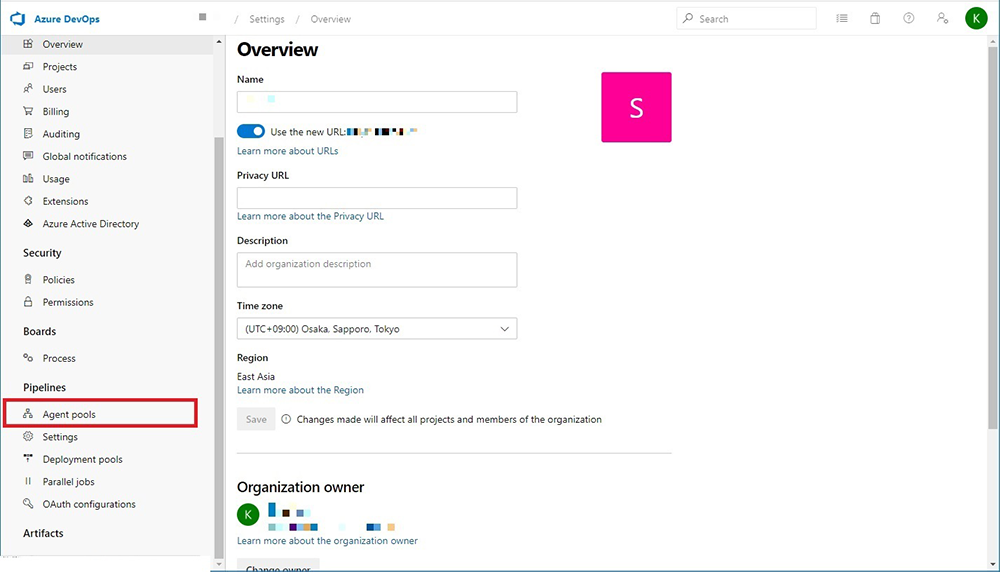The height and width of the screenshot is (572, 1000).
Task: Open the Process boards page
Action: [59, 358]
